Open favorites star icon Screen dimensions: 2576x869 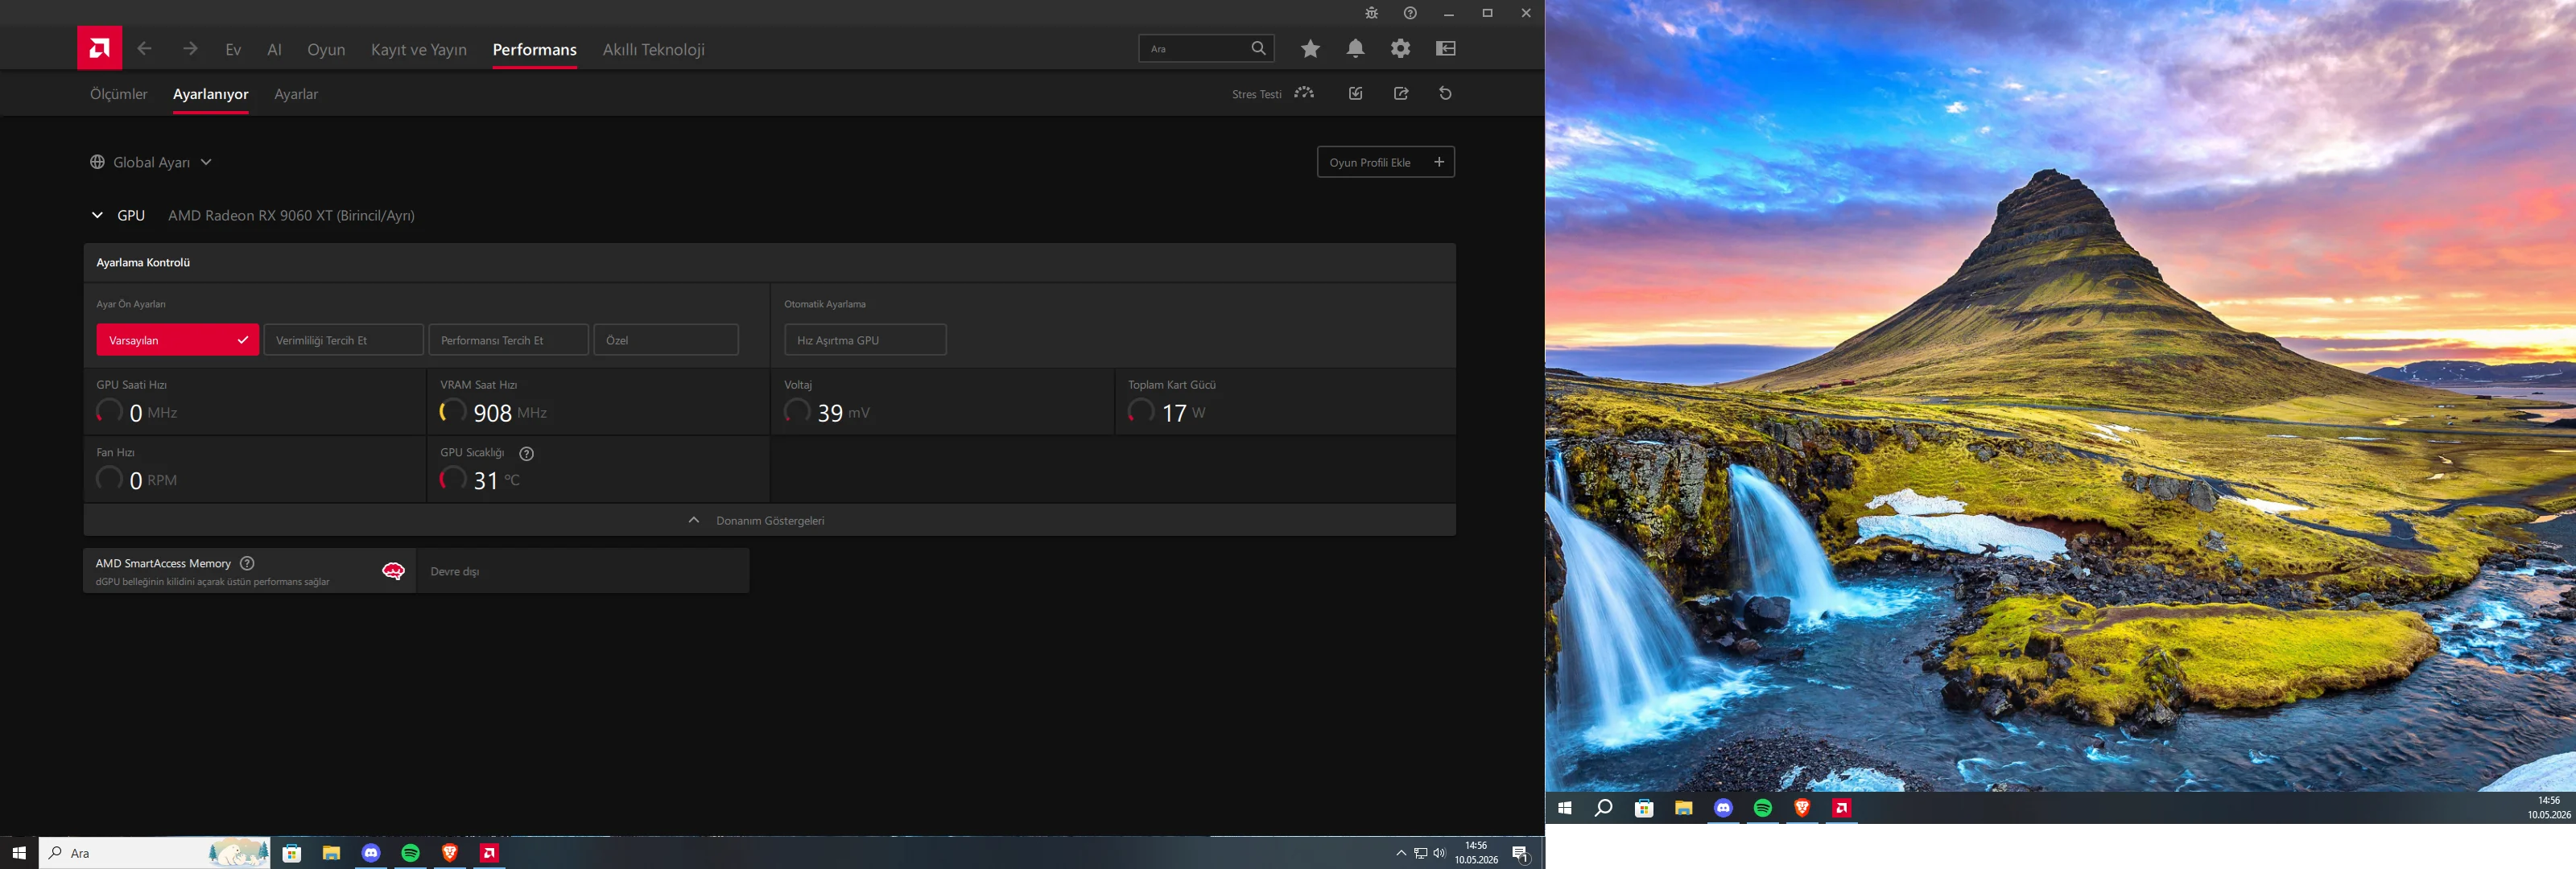pos(1310,48)
